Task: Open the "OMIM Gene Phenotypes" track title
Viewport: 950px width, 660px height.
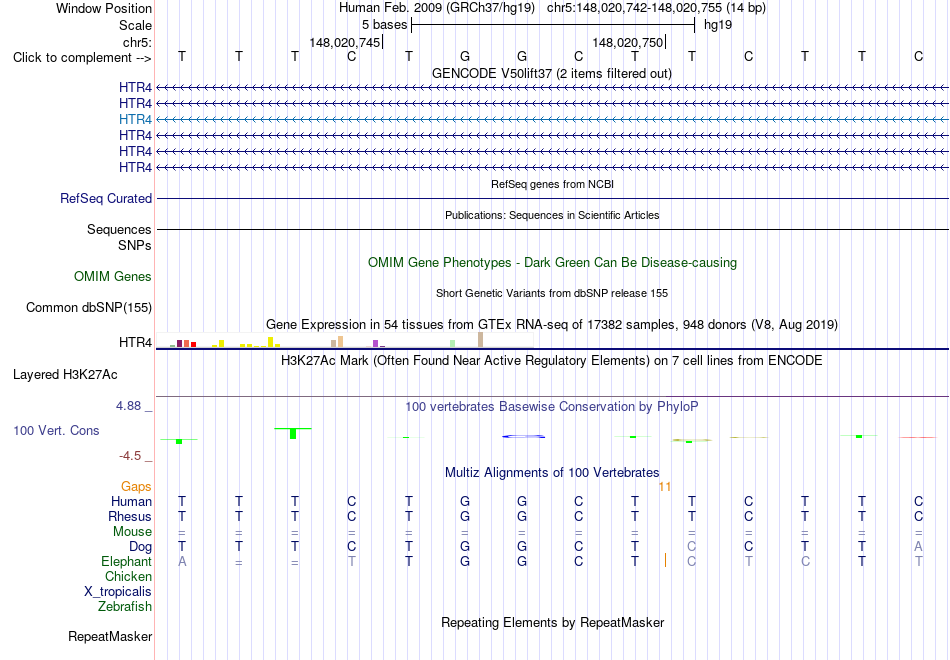Action: tap(552, 262)
